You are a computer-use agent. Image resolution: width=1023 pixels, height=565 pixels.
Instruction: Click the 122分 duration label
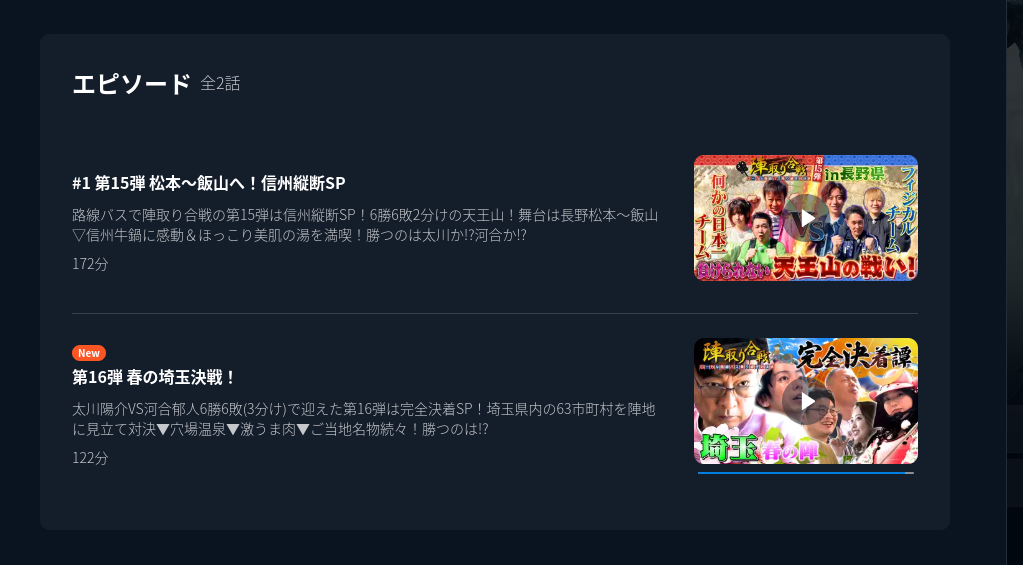coord(90,458)
